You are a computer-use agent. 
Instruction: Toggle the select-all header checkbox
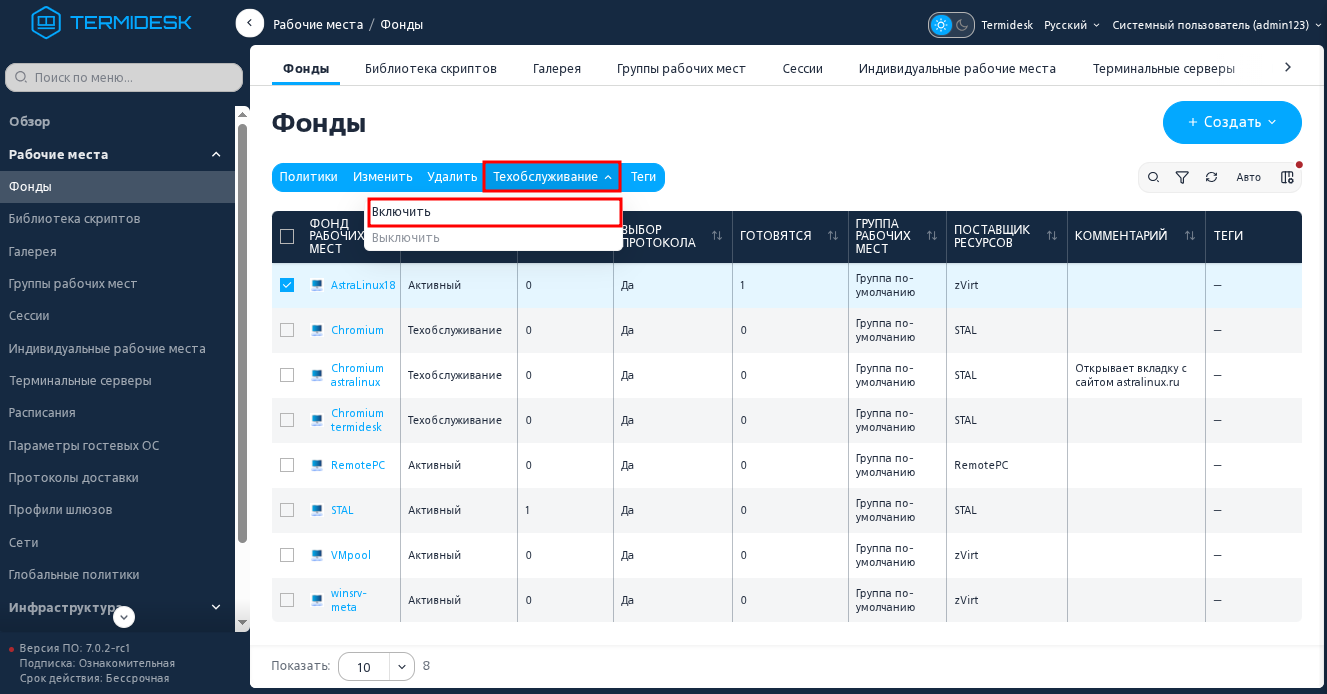[287, 236]
